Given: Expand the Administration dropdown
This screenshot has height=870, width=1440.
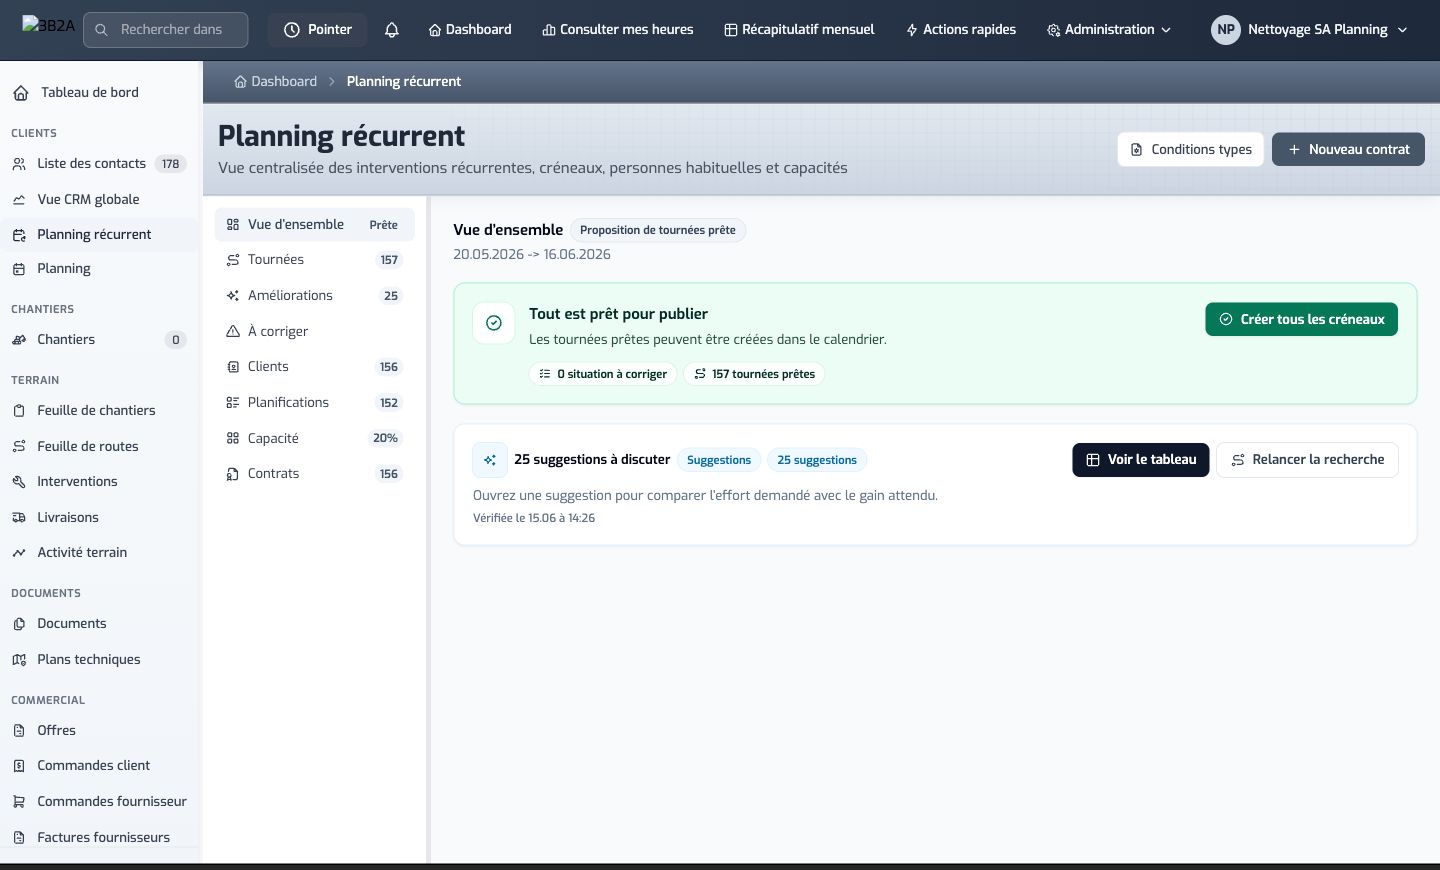Looking at the screenshot, I should 1109,30.
